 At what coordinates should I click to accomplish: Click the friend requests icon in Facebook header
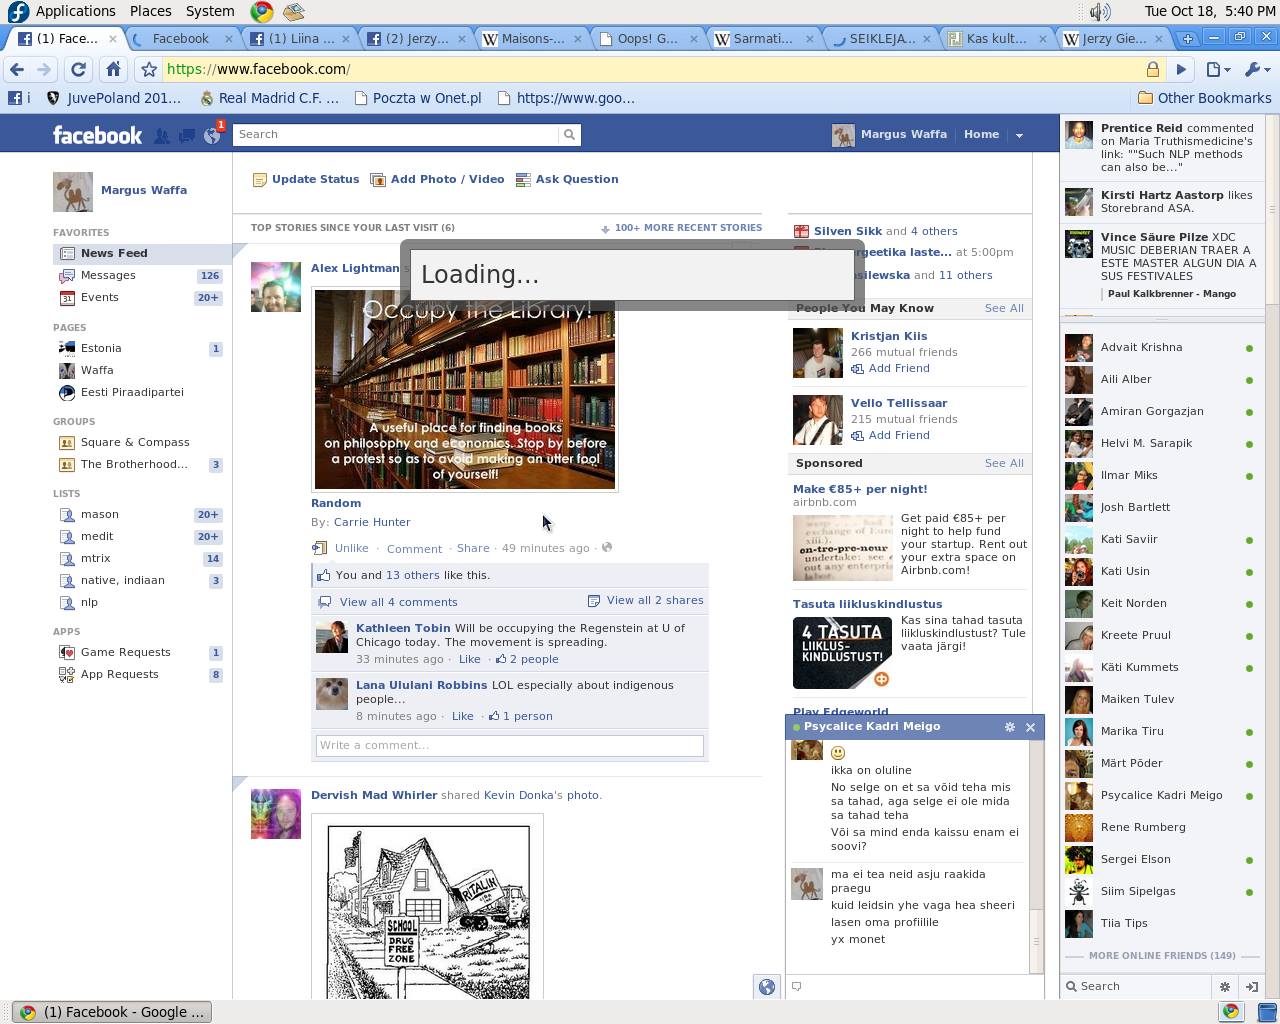tap(162, 136)
